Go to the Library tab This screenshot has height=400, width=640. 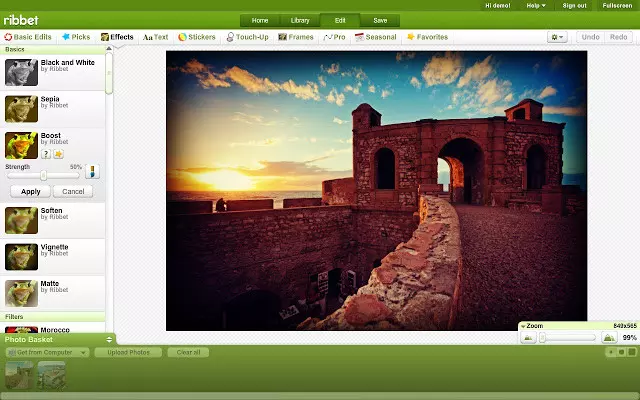300,20
